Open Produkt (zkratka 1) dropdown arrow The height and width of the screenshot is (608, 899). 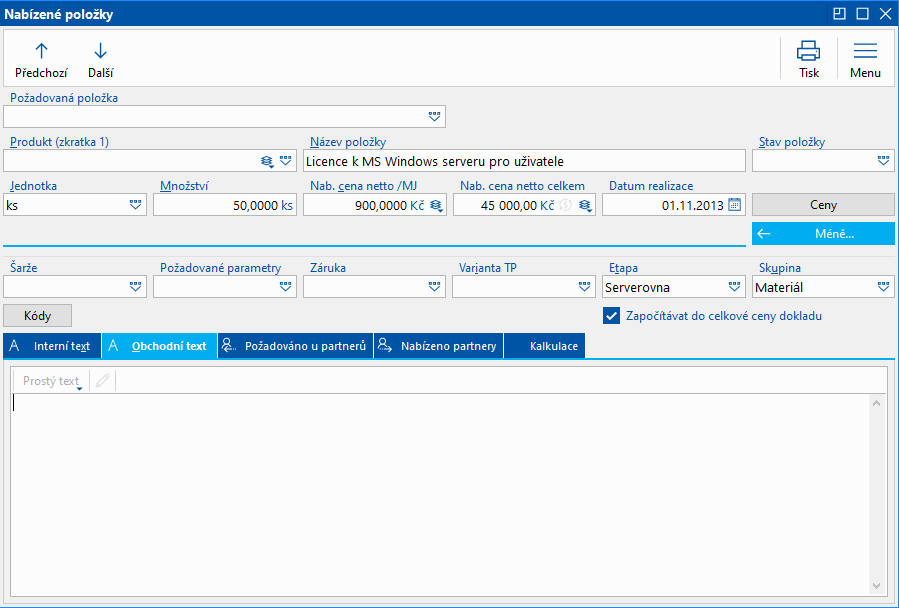click(x=286, y=161)
